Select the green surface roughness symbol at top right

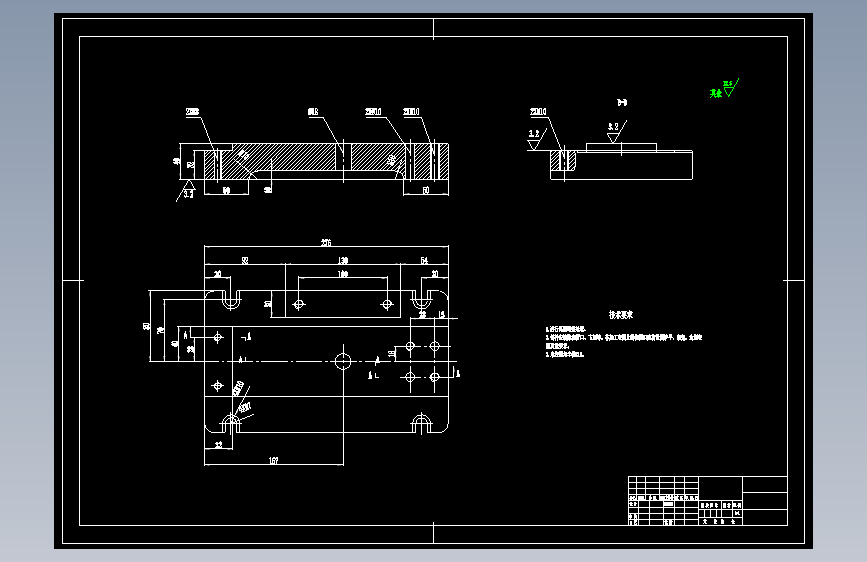[x=724, y=89]
